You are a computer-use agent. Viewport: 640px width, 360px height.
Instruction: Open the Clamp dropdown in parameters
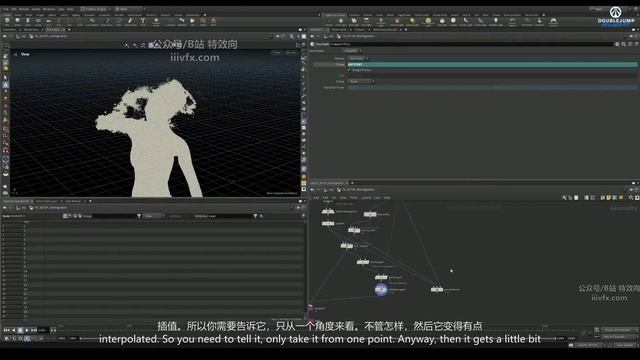pyautogui.click(x=361, y=81)
